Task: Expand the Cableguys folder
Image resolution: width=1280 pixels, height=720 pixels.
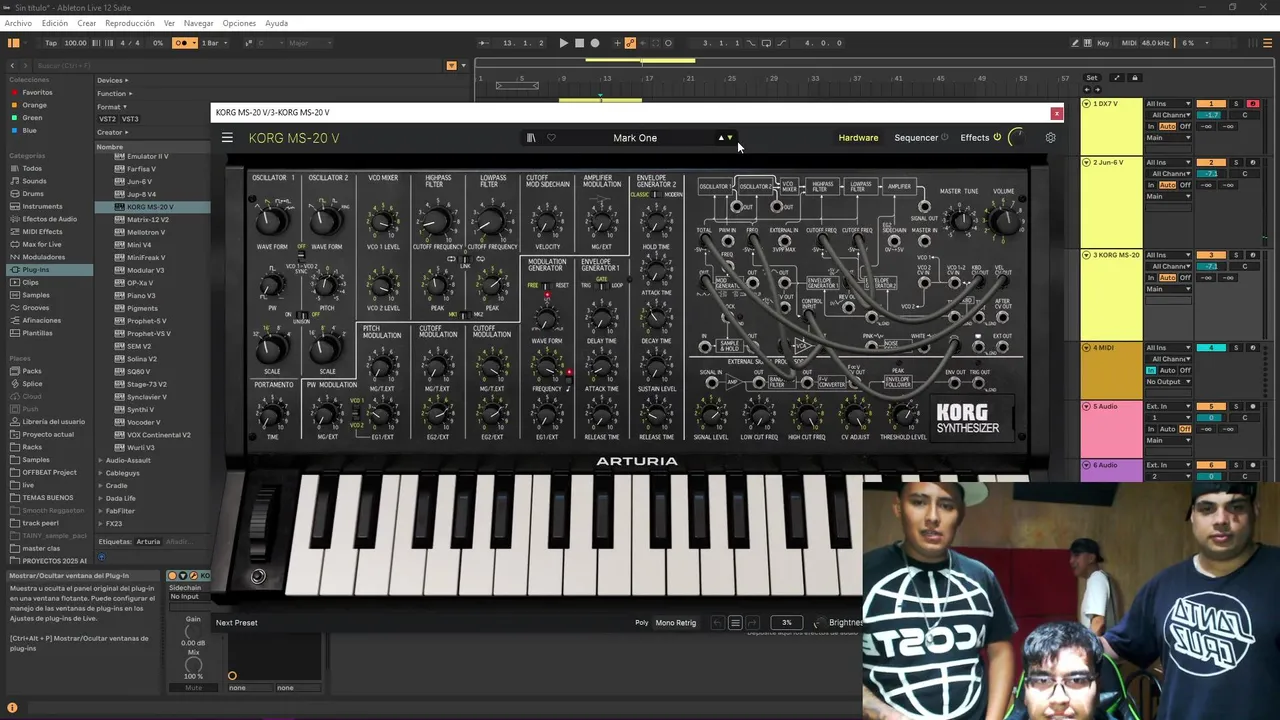Action: click(x=100, y=473)
